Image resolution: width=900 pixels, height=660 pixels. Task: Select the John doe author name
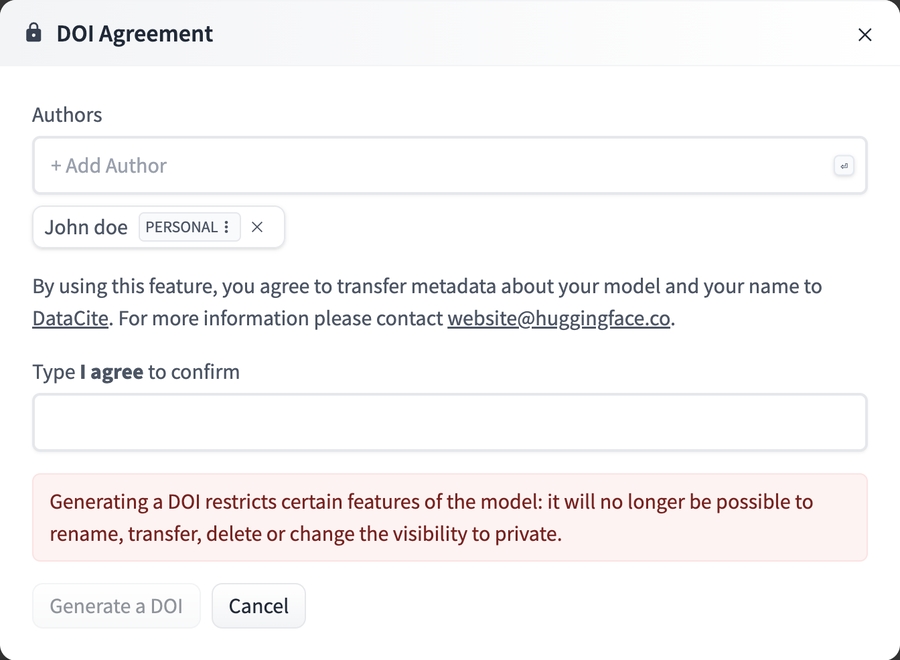86,227
